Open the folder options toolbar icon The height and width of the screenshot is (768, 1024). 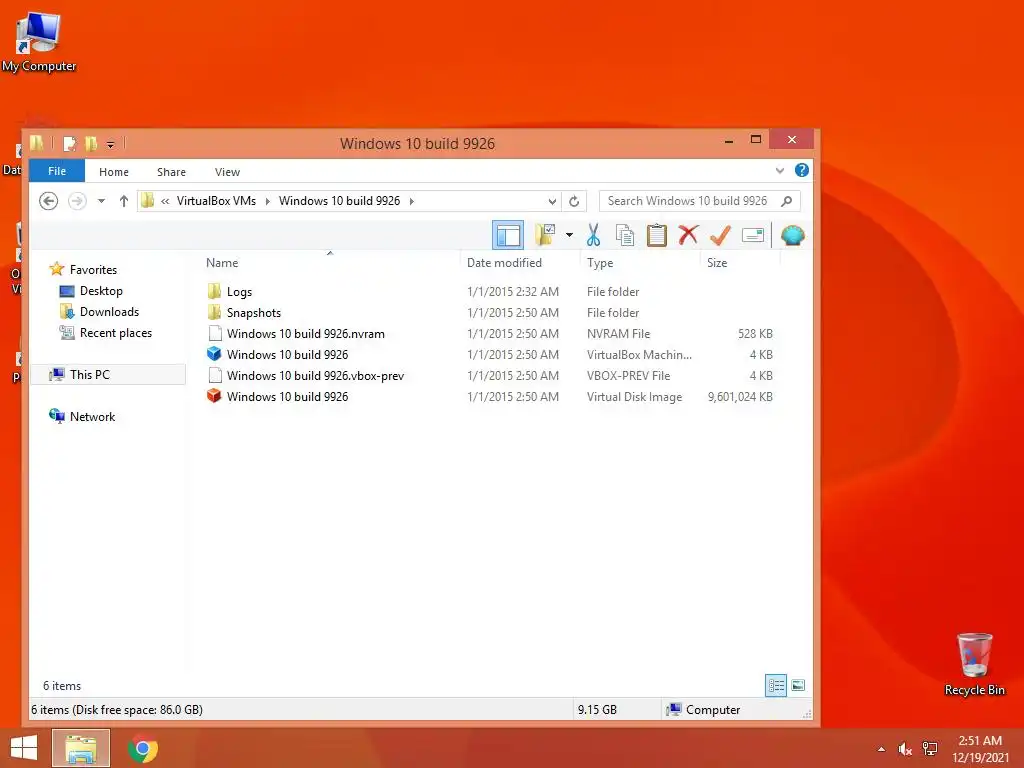[545, 235]
